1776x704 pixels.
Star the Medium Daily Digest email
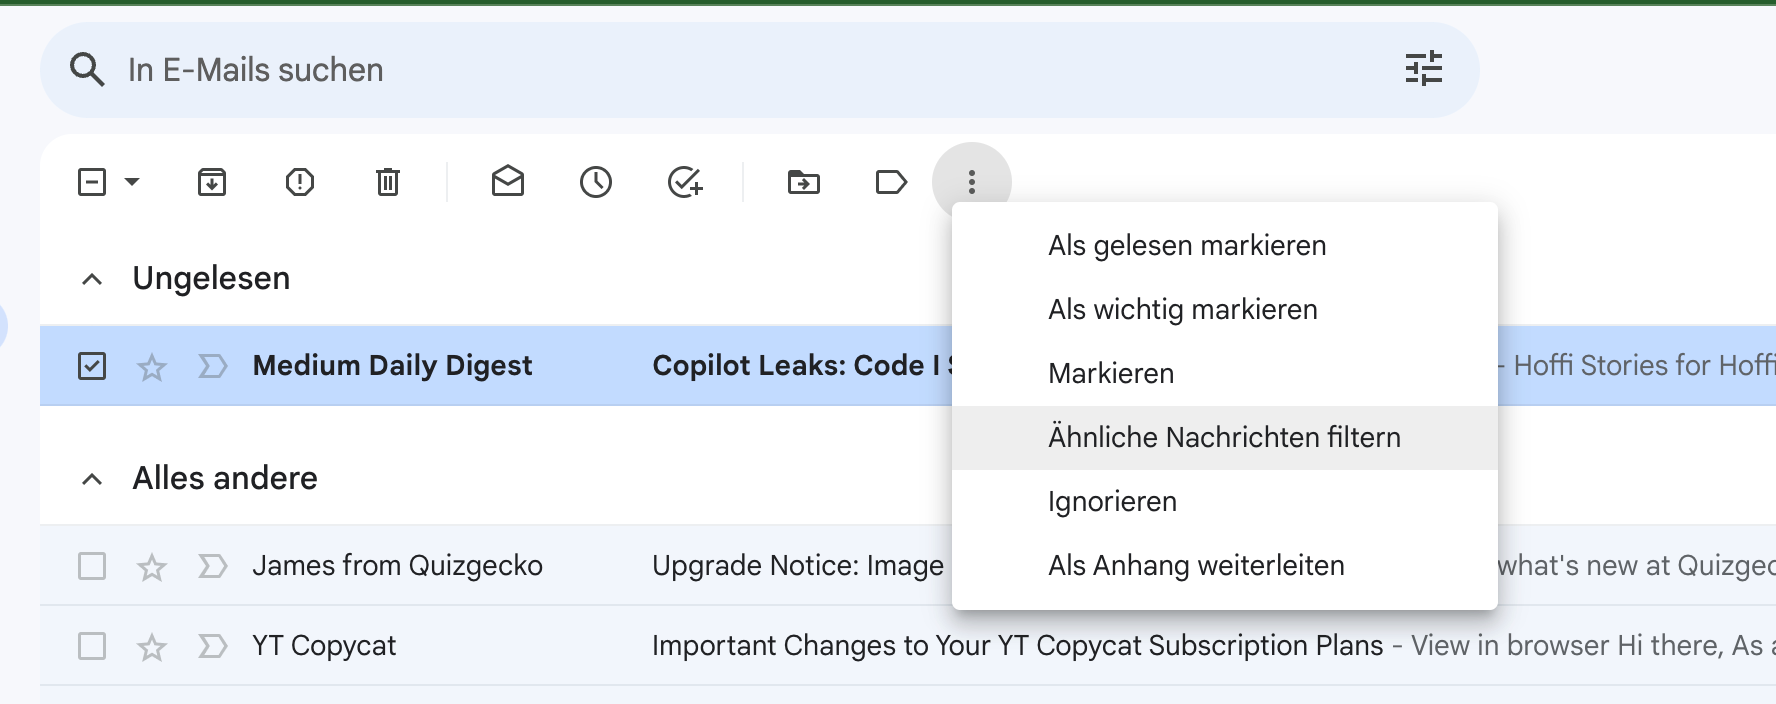tap(152, 367)
